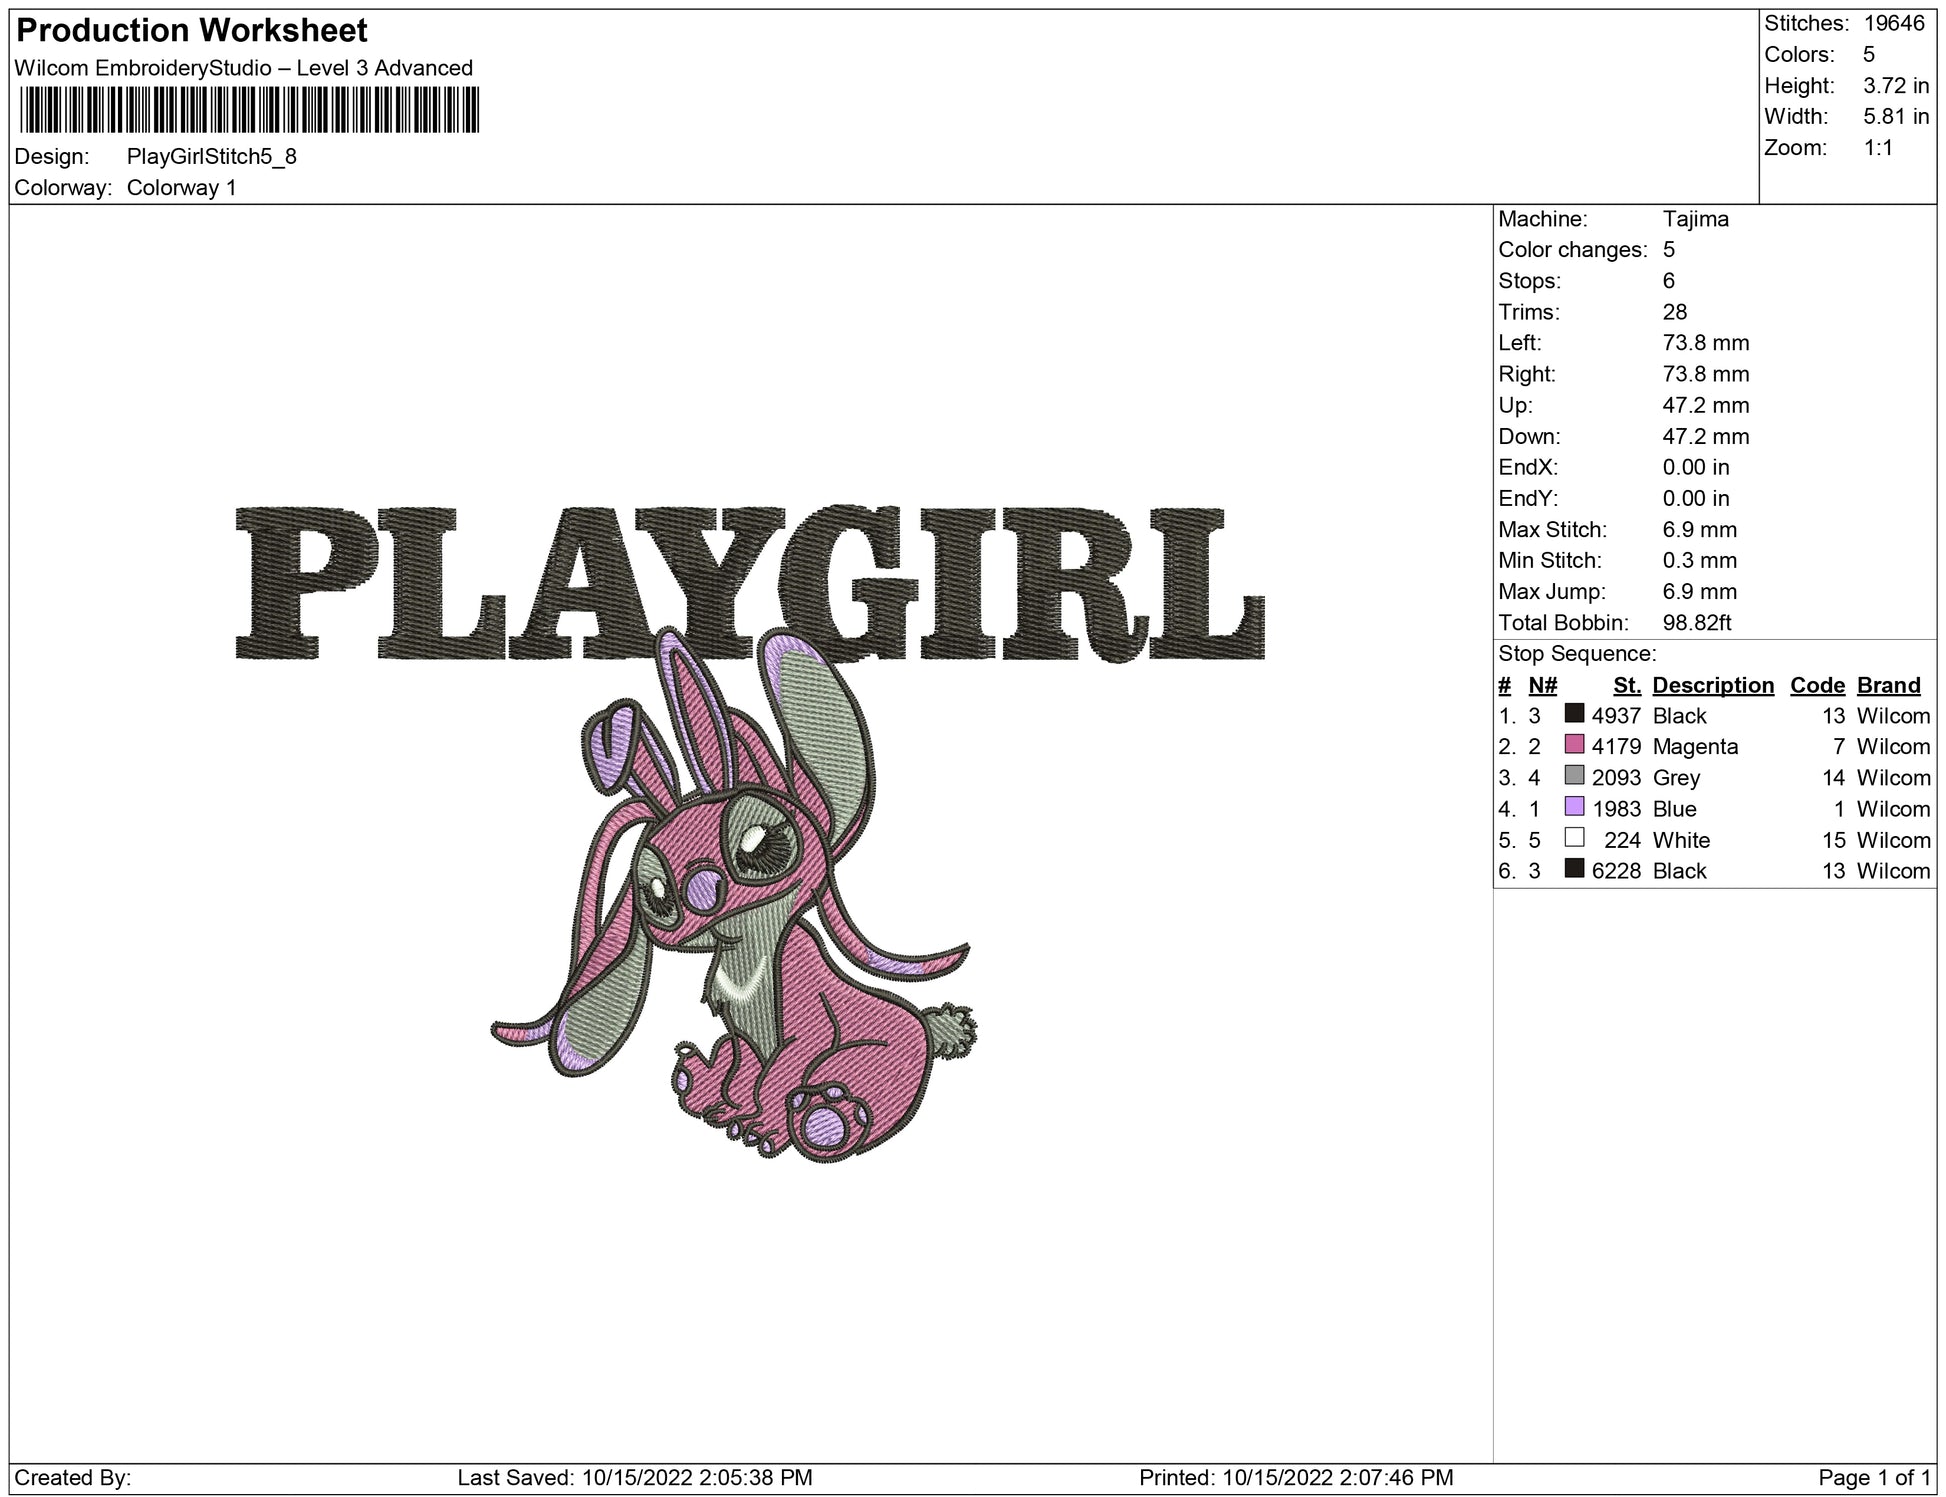Click the barcode under the studio title
Screen dimensions: 1946x1497
coord(248,110)
